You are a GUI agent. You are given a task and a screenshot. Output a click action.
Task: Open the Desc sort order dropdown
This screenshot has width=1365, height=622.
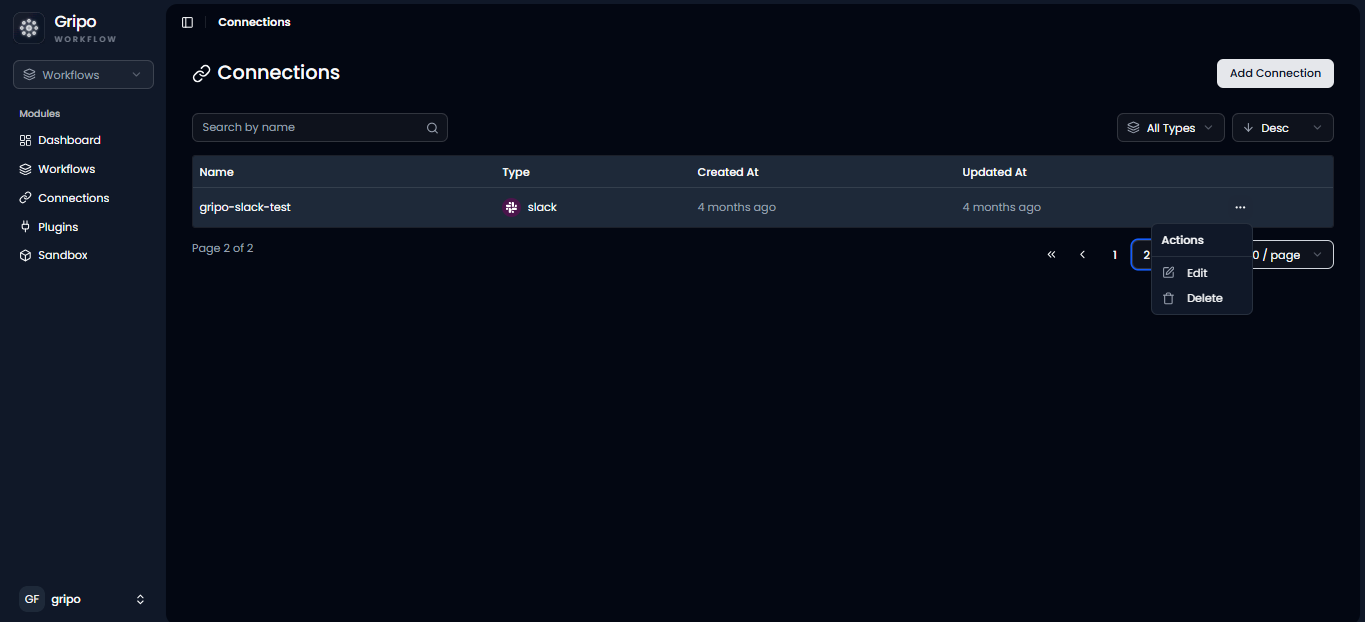click(1283, 128)
